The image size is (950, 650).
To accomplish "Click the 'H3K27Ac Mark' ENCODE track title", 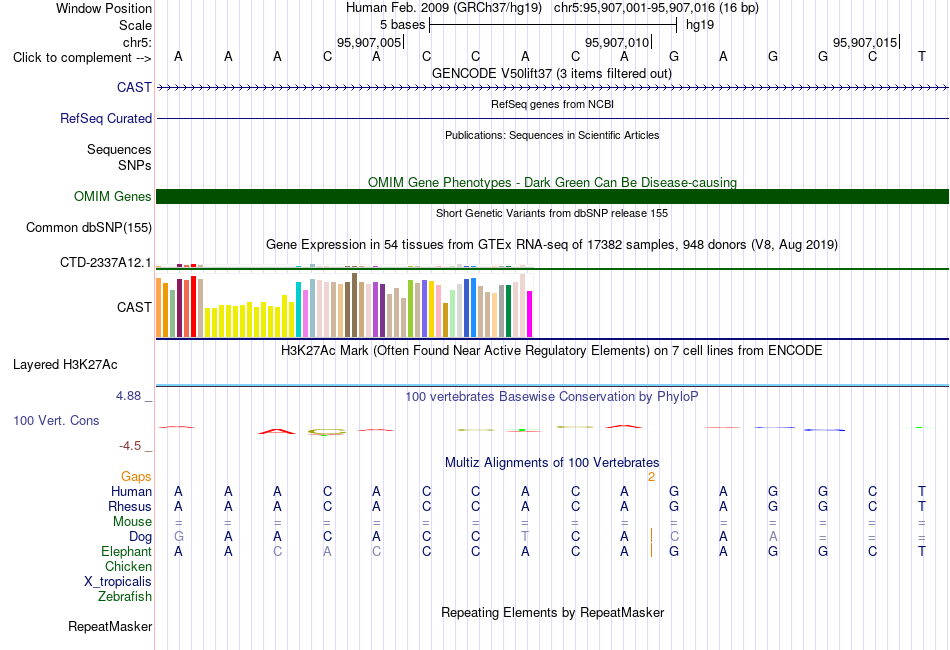I will pyautogui.click(x=551, y=351).
